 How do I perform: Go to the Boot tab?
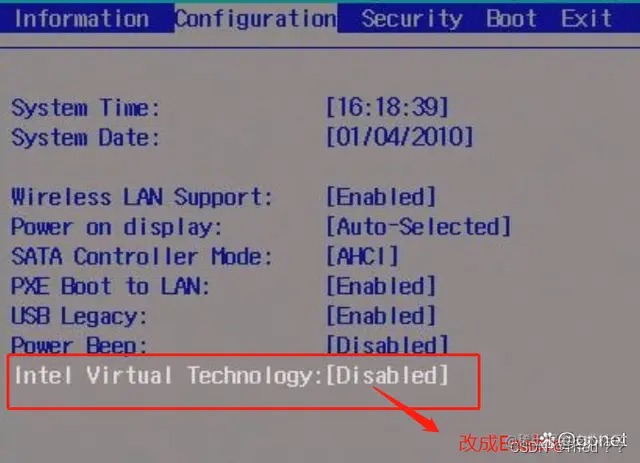click(x=511, y=19)
